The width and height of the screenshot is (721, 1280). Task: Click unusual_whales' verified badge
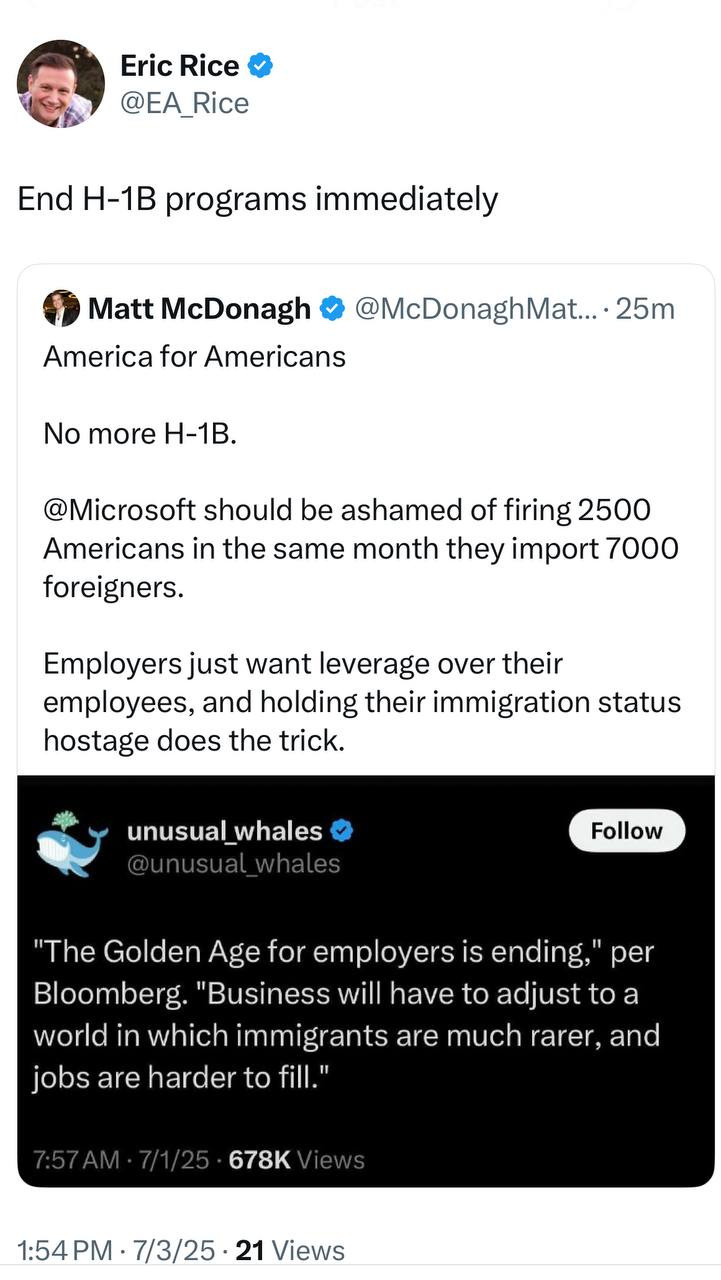[x=343, y=831]
